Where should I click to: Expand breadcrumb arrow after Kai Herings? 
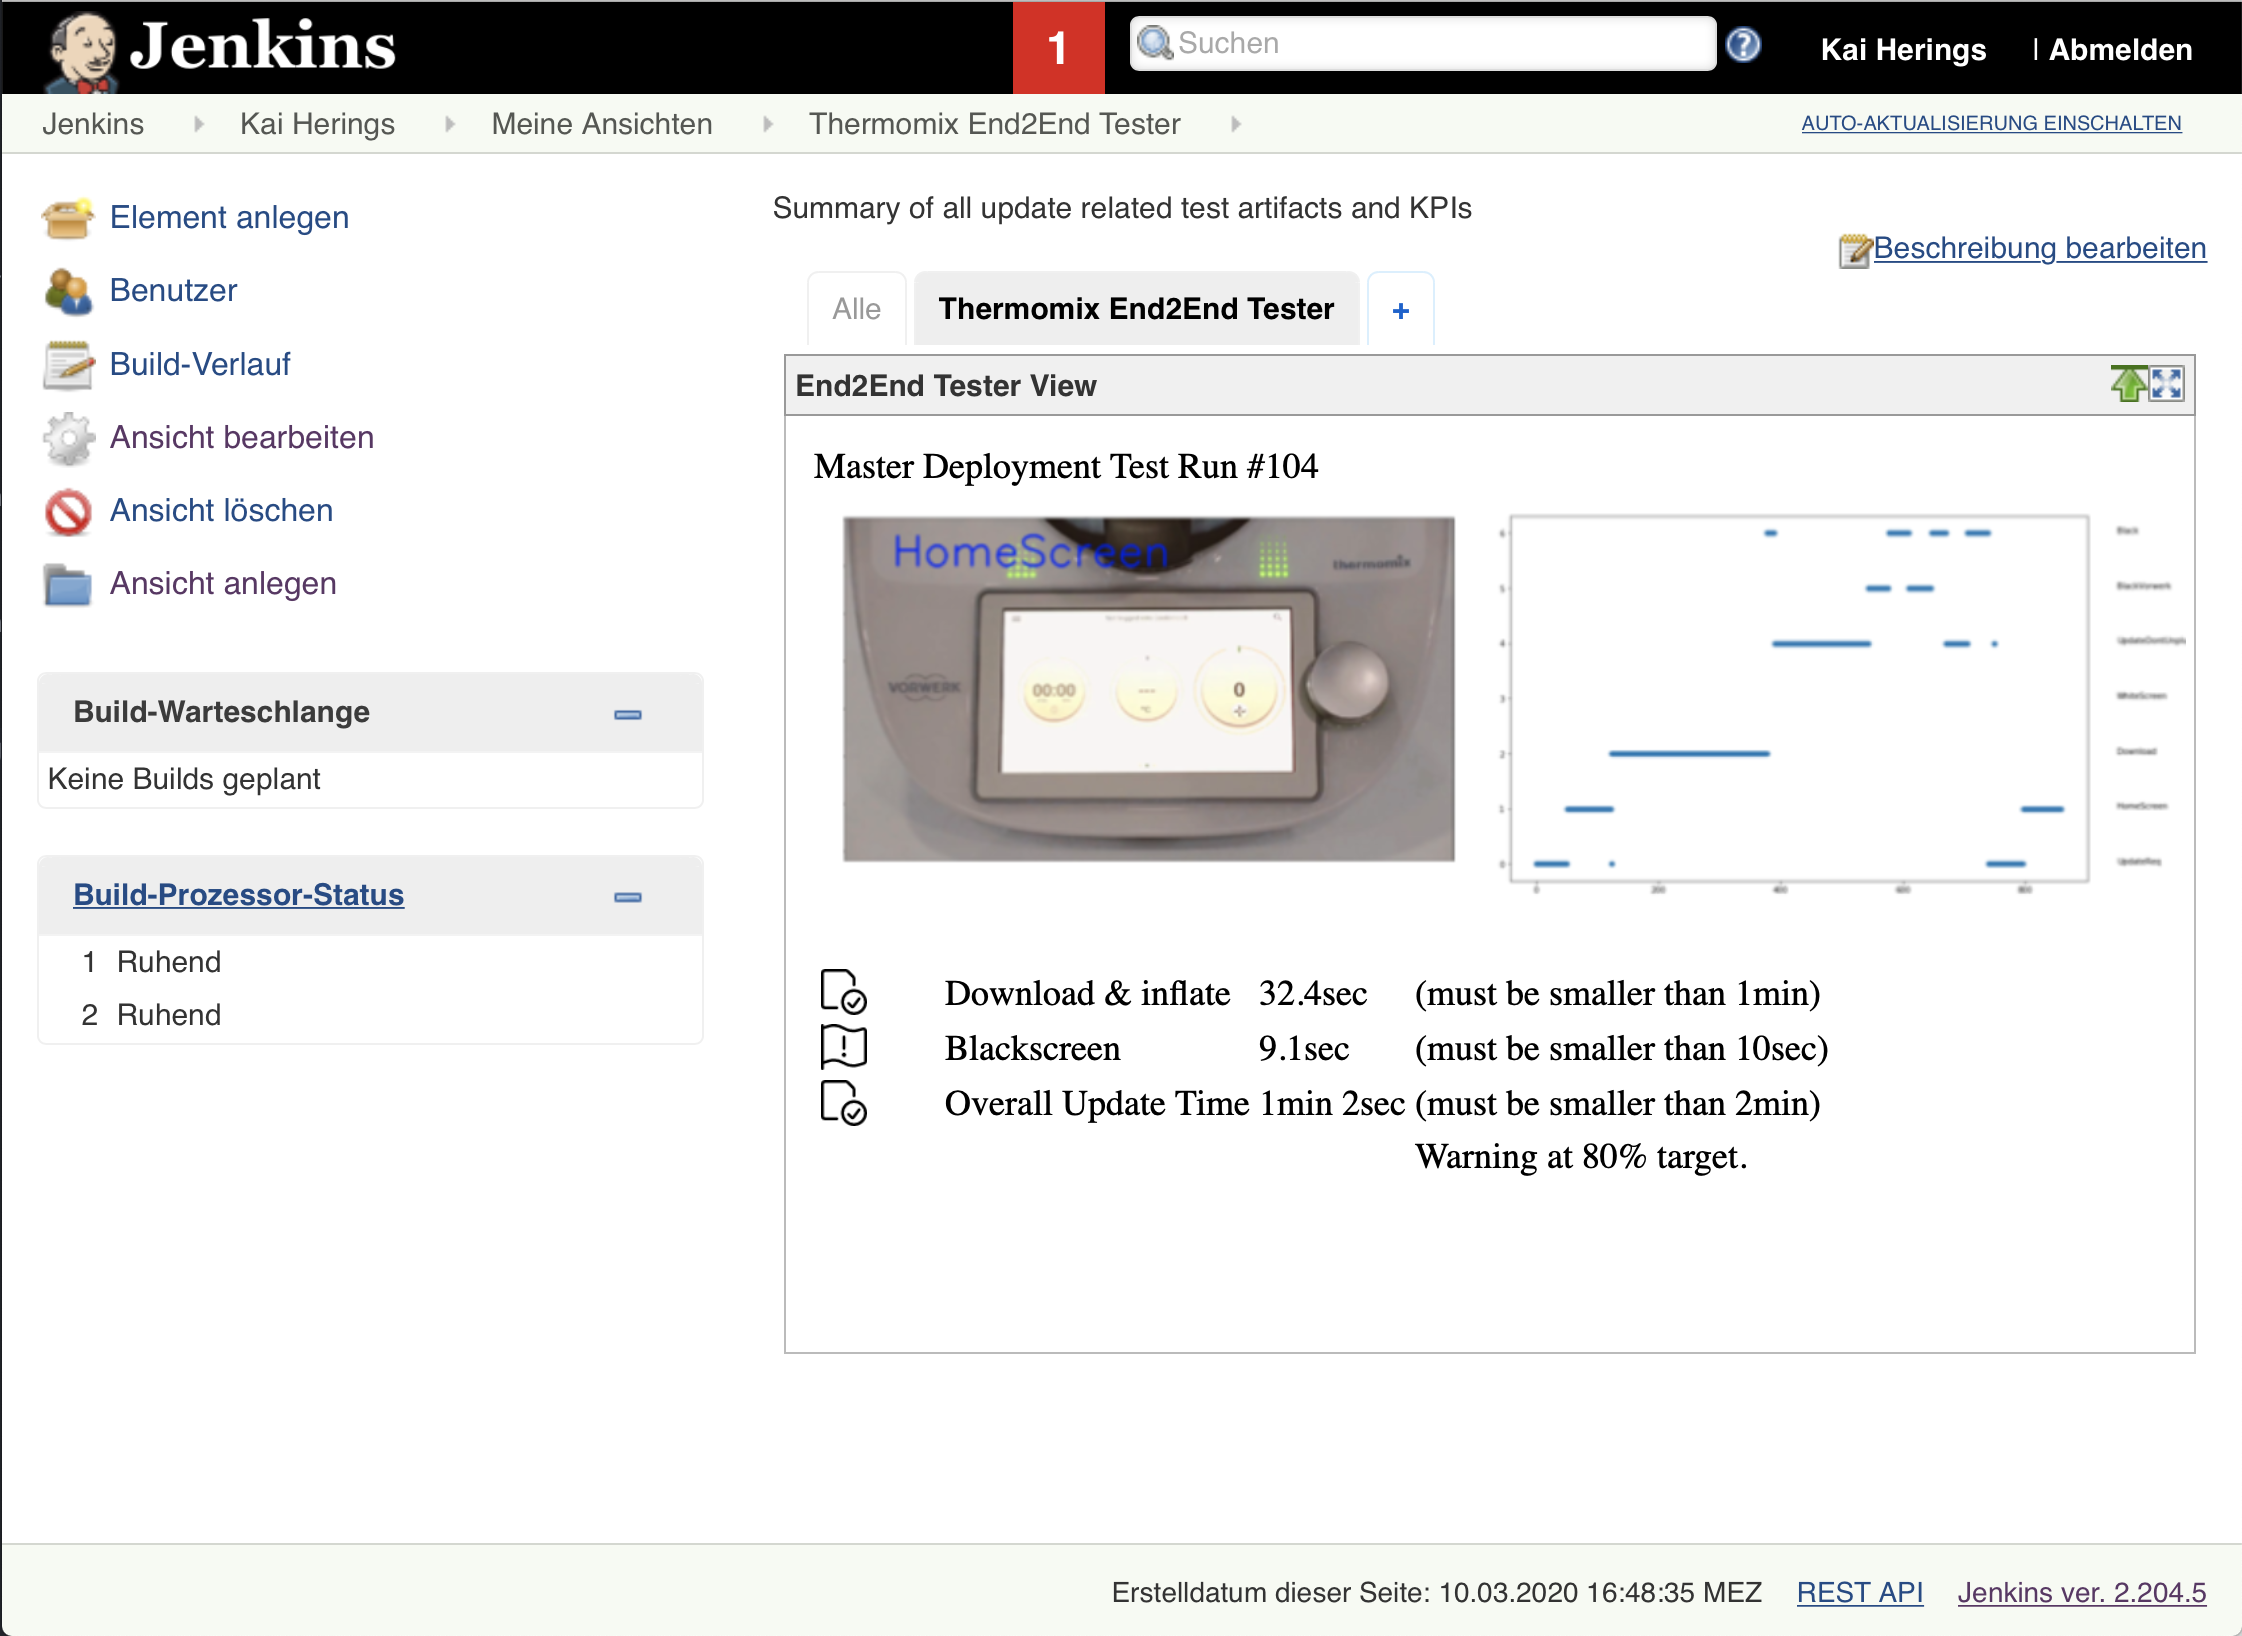pos(450,124)
